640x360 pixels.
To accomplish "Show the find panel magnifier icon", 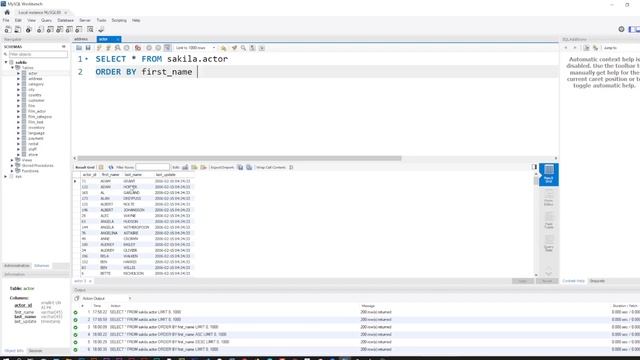I will (243, 48).
